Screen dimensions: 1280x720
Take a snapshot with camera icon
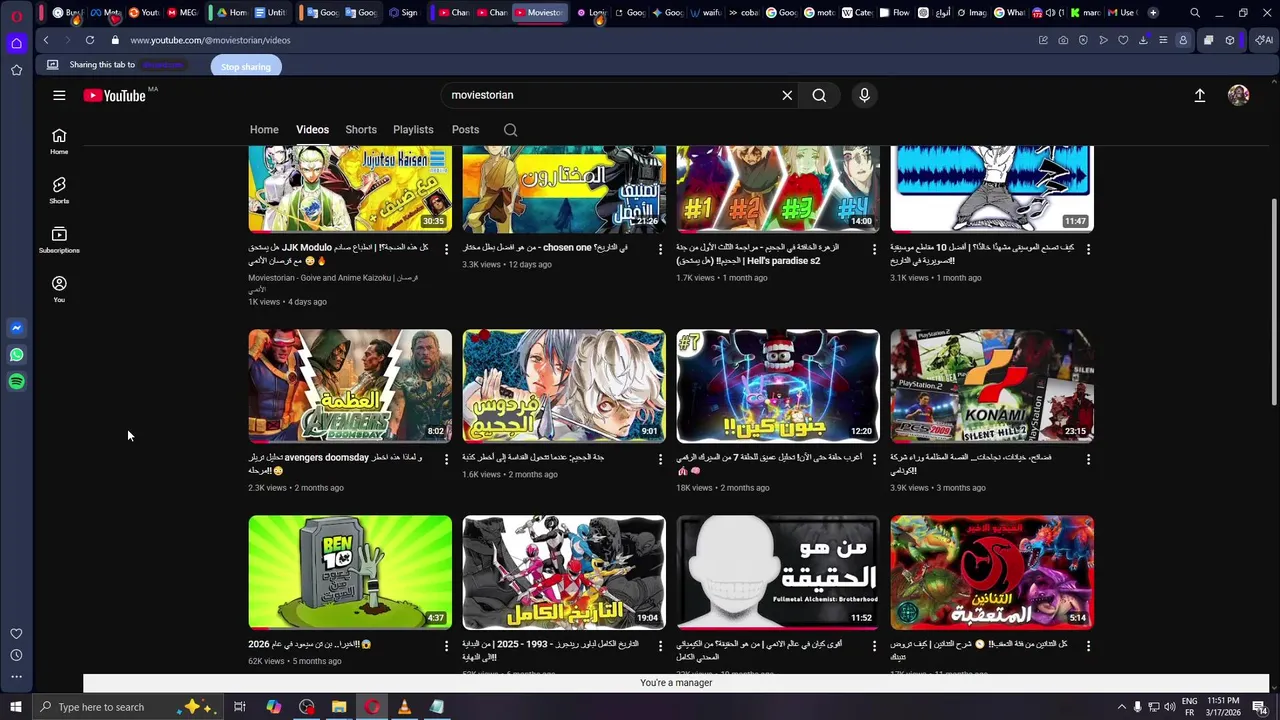tap(1063, 40)
